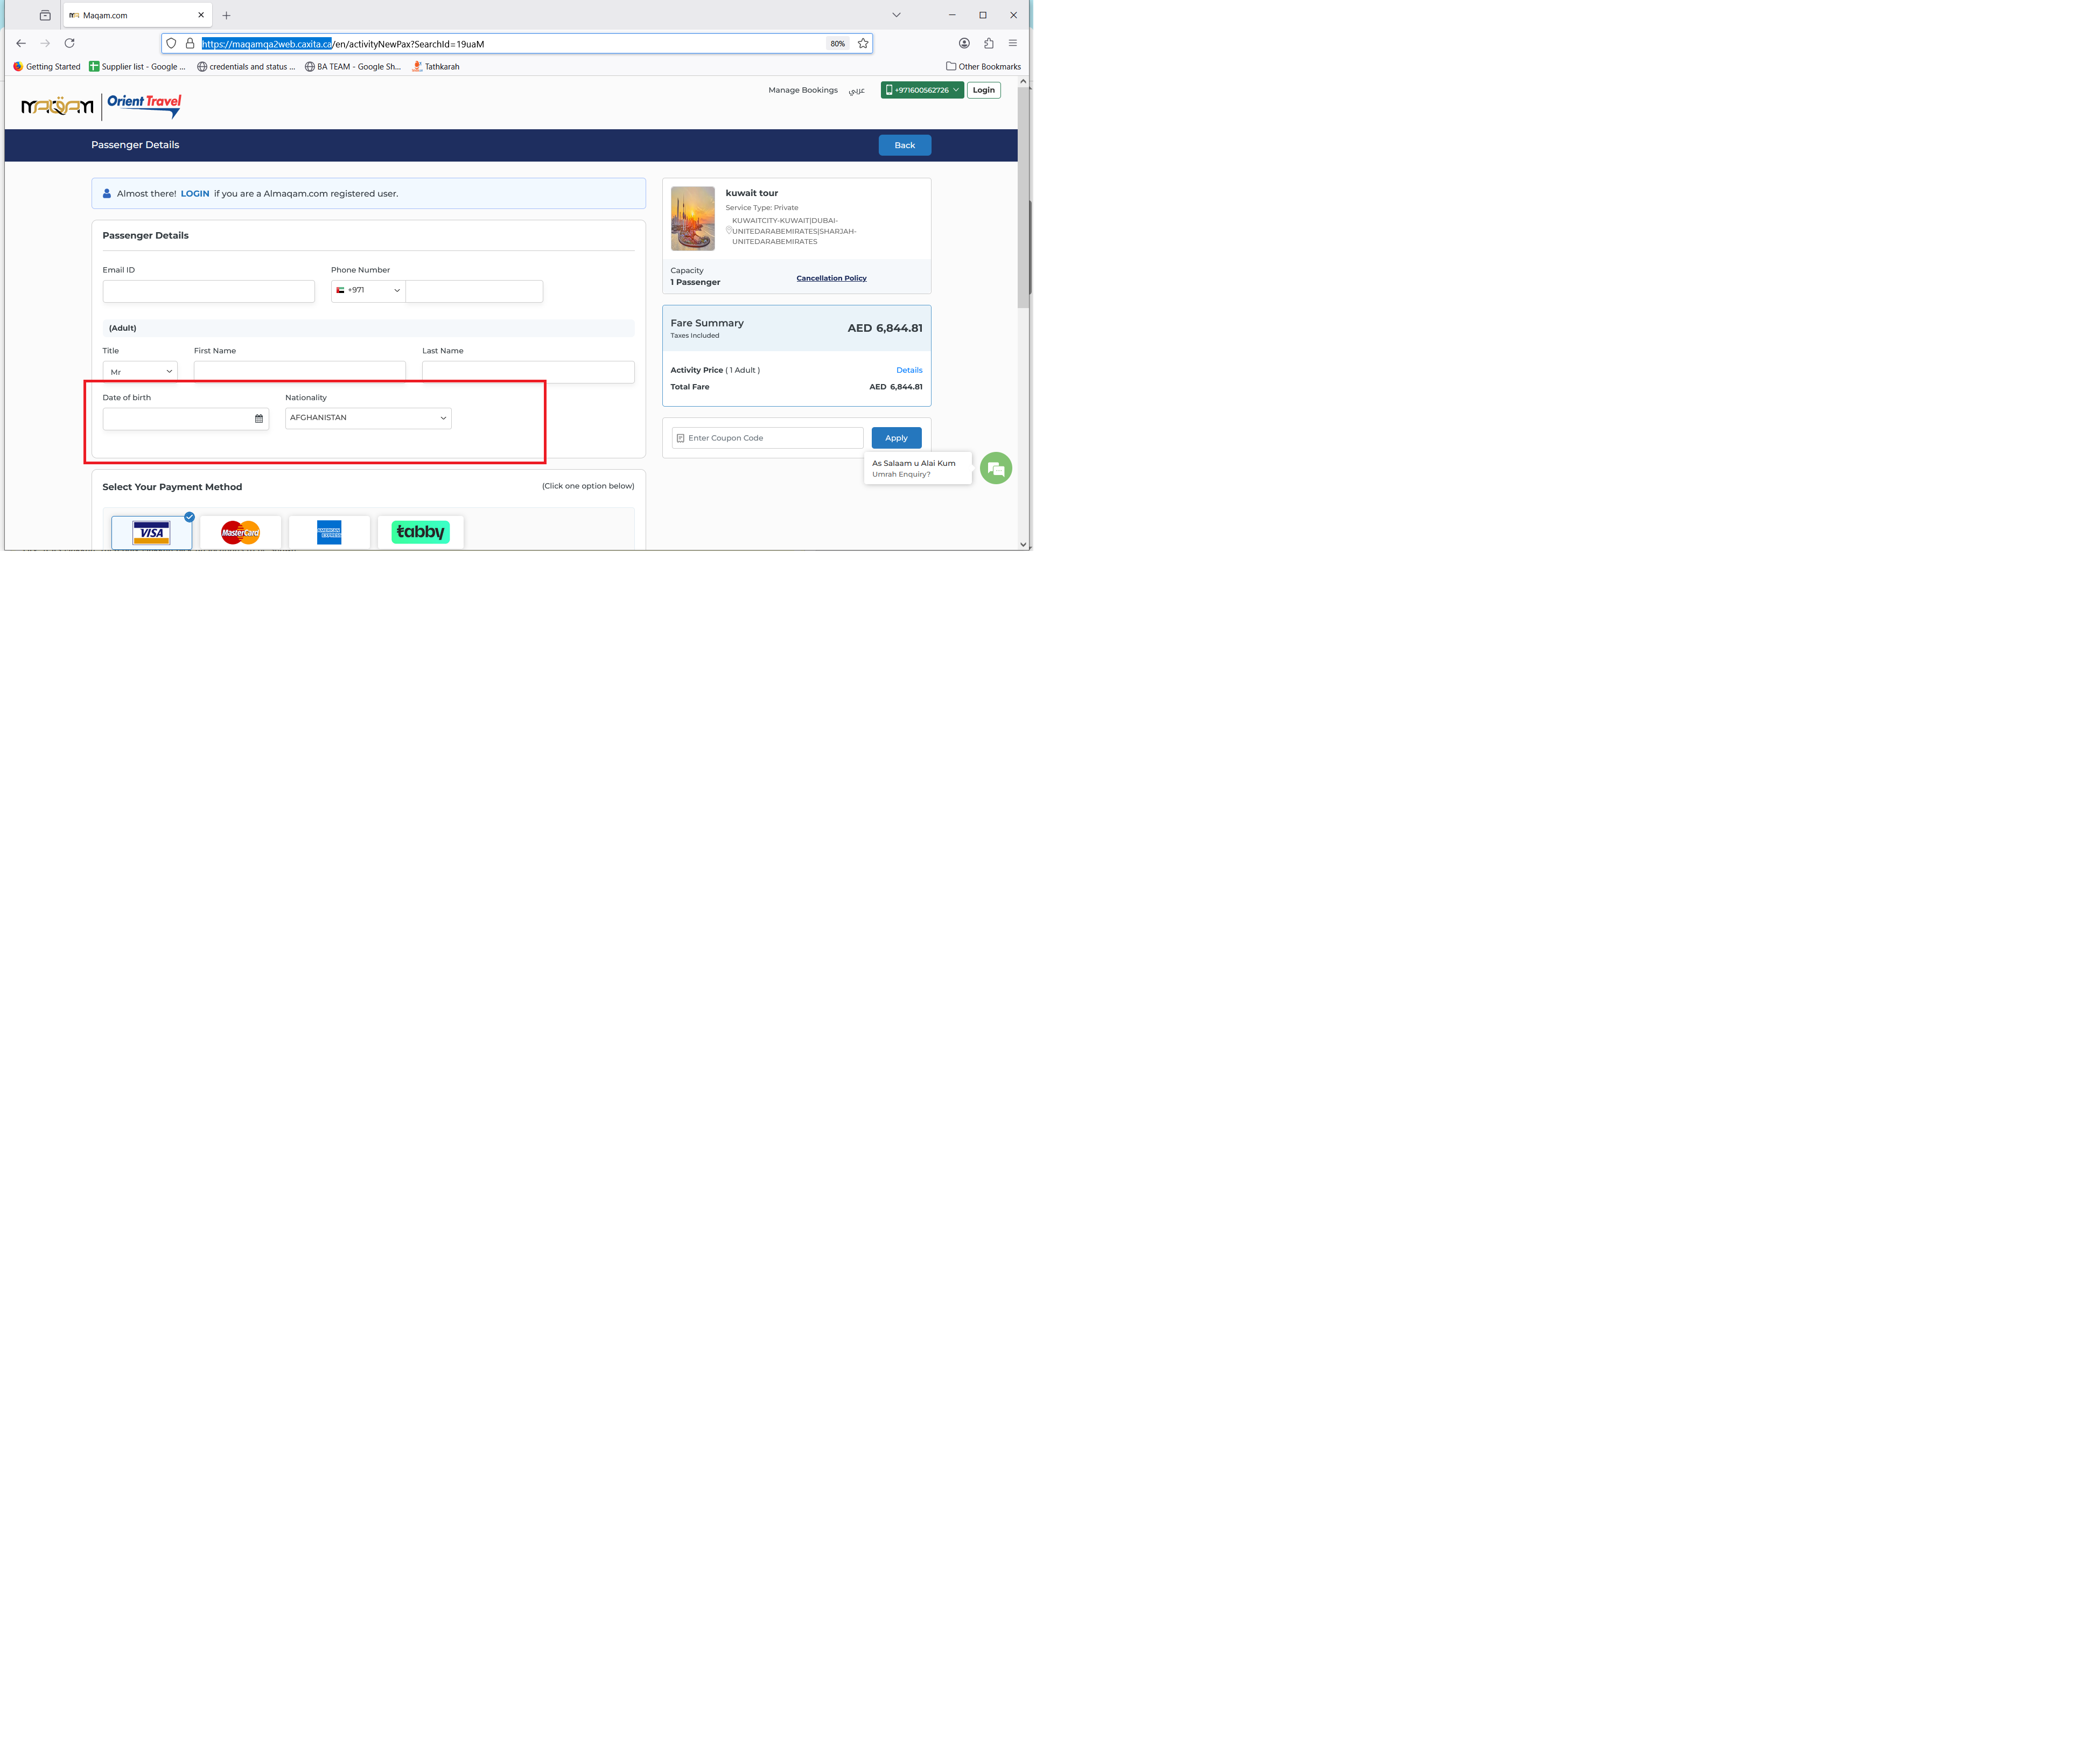2100x1758 pixels.
Task: Click the Maqam logo
Action: click(58, 106)
